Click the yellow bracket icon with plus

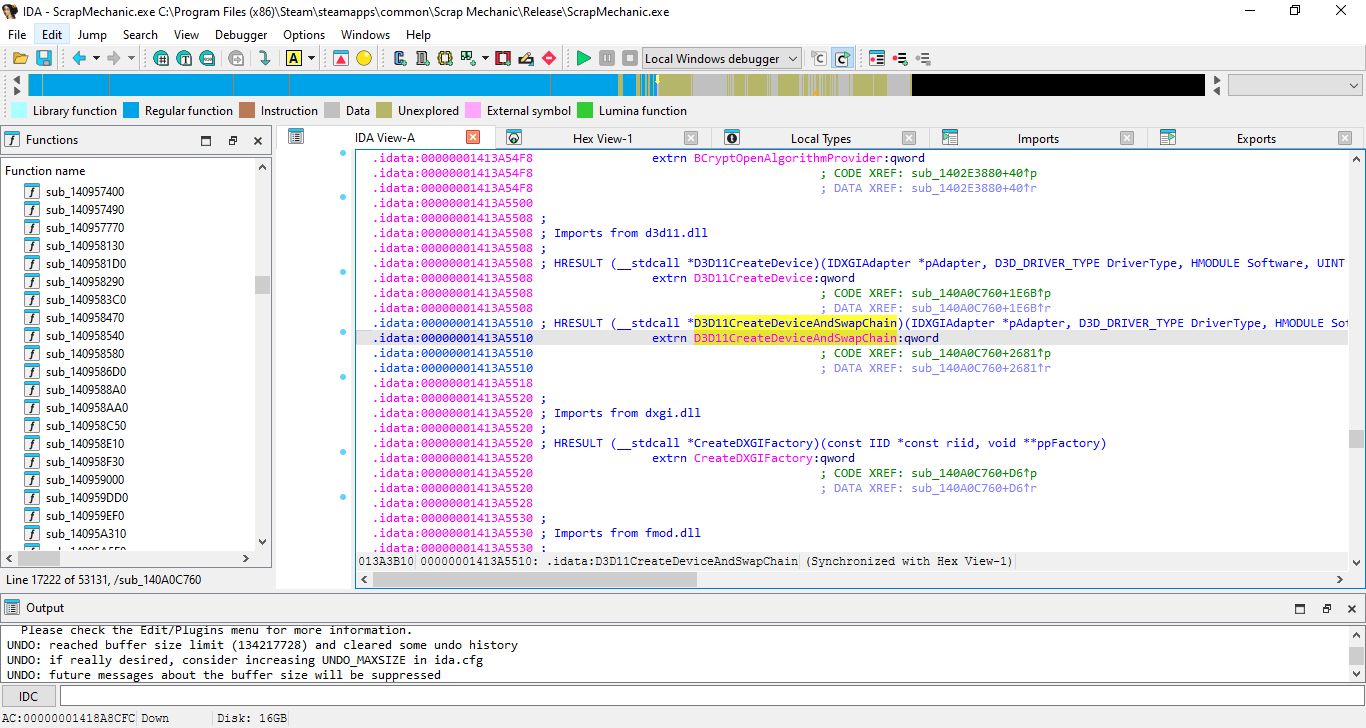pyautogui.click(x=445, y=59)
